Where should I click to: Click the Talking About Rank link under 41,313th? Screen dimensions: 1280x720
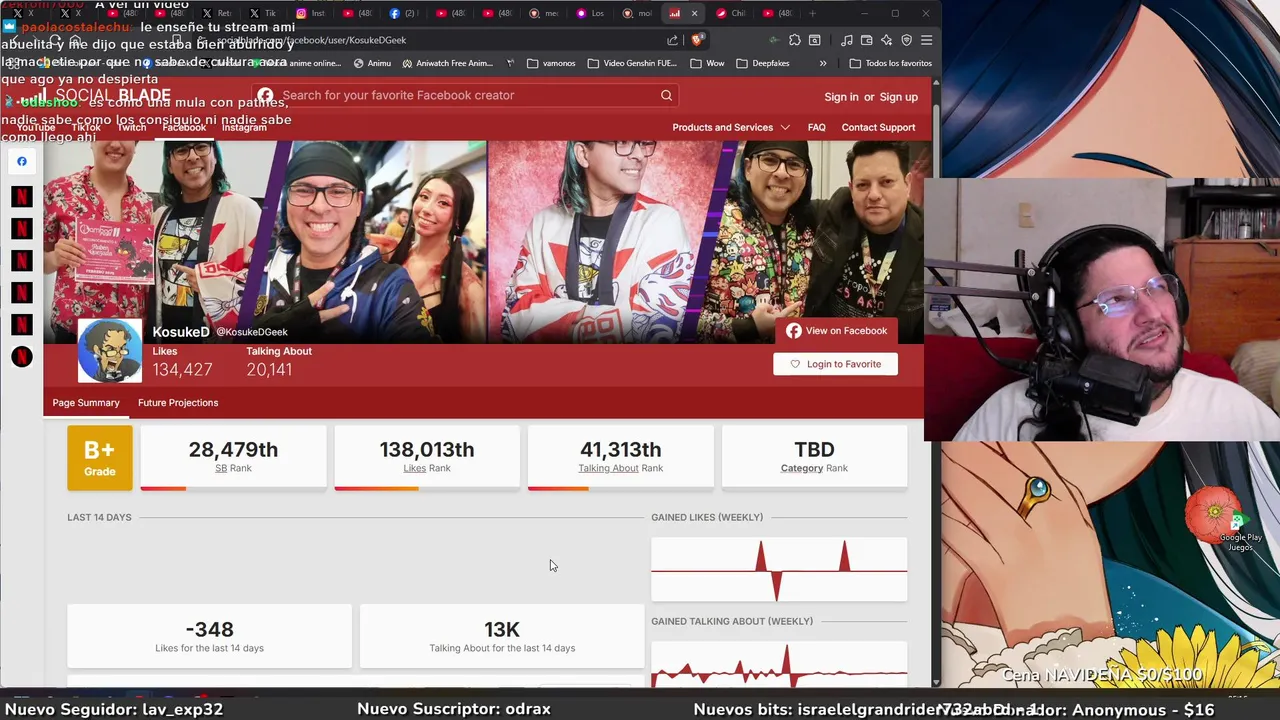coord(620,468)
